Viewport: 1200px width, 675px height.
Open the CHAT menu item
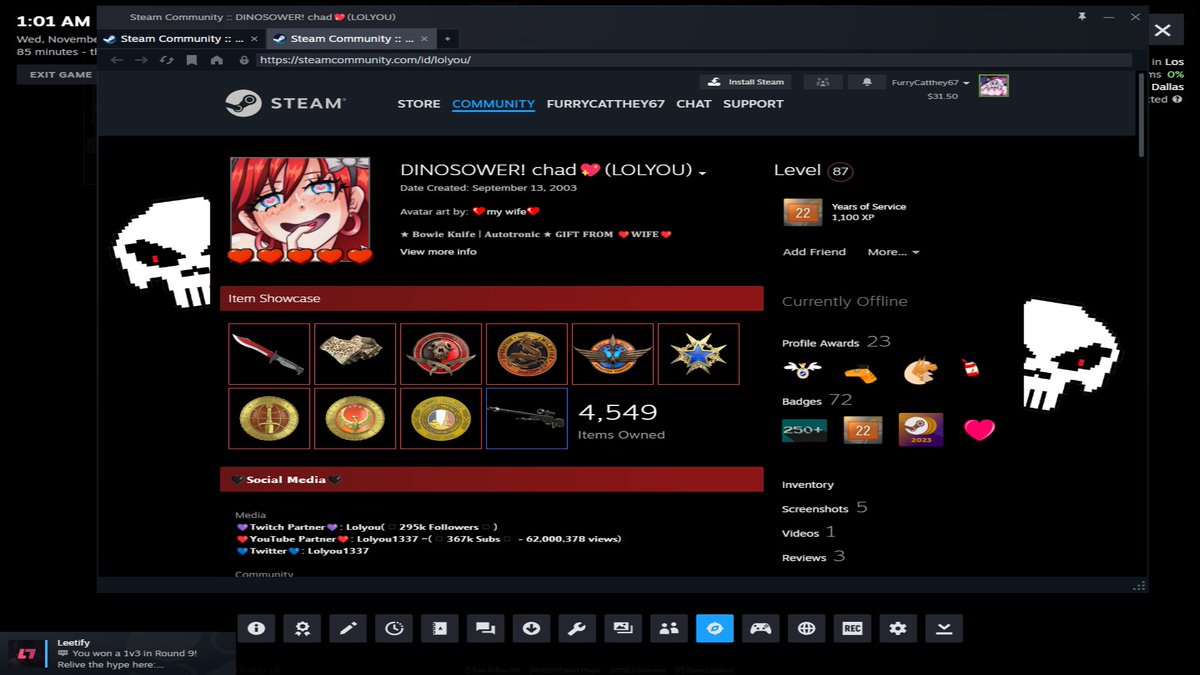pos(694,104)
